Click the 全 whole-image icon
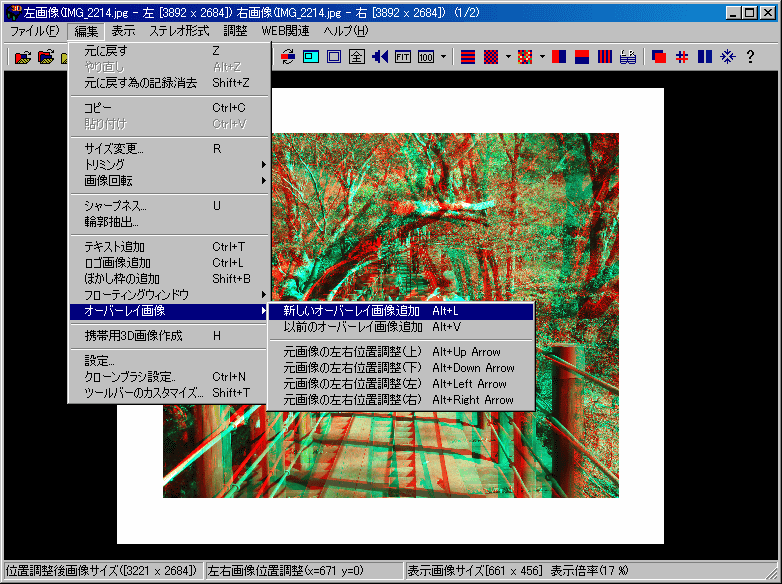Image resolution: width=782 pixels, height=584 pixels. pos(357,57)
